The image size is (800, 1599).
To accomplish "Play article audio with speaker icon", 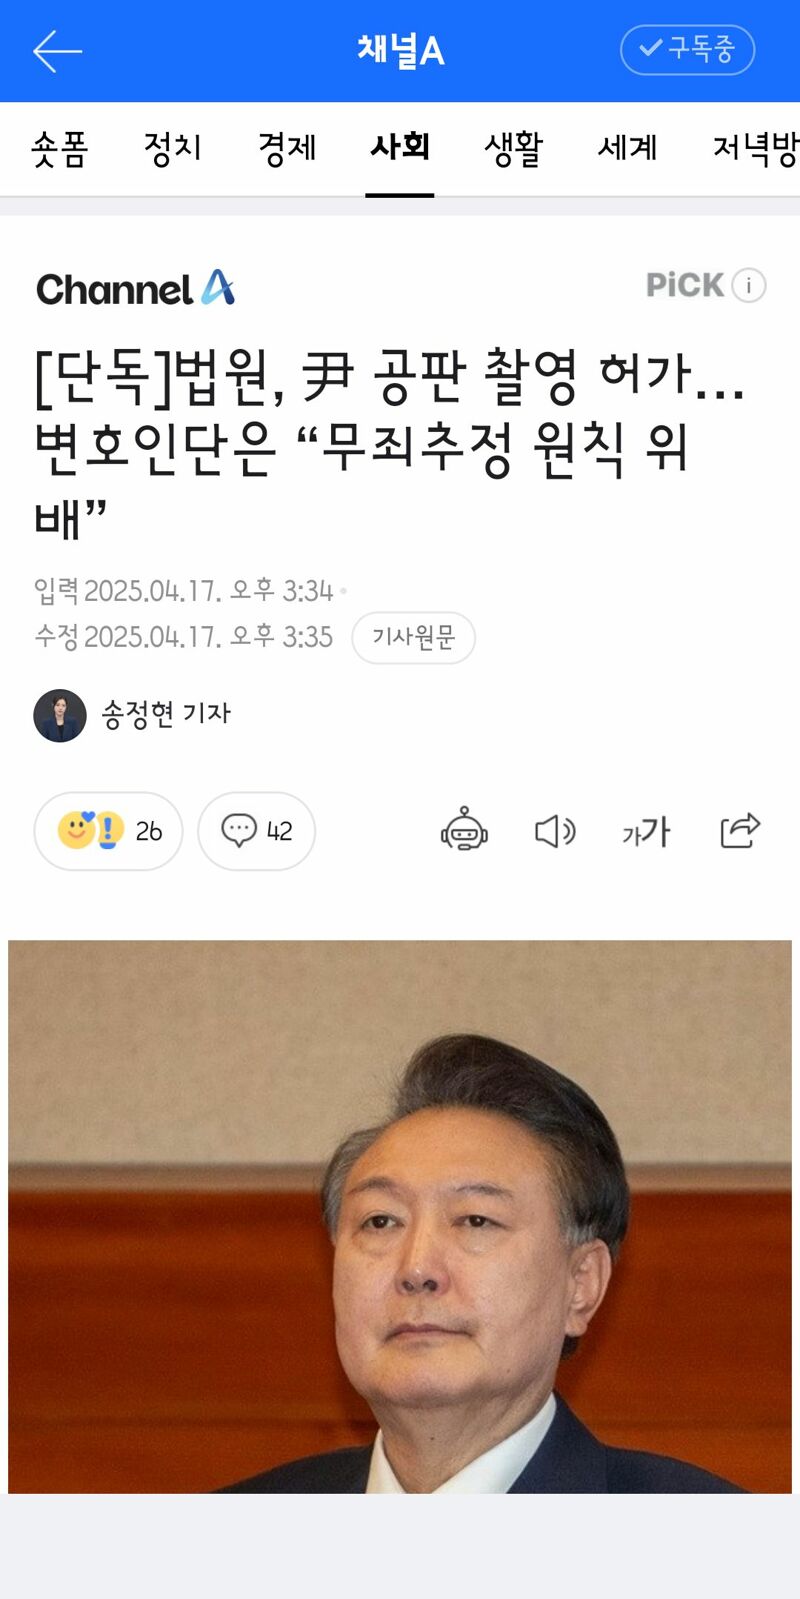I will coord(555,831).
